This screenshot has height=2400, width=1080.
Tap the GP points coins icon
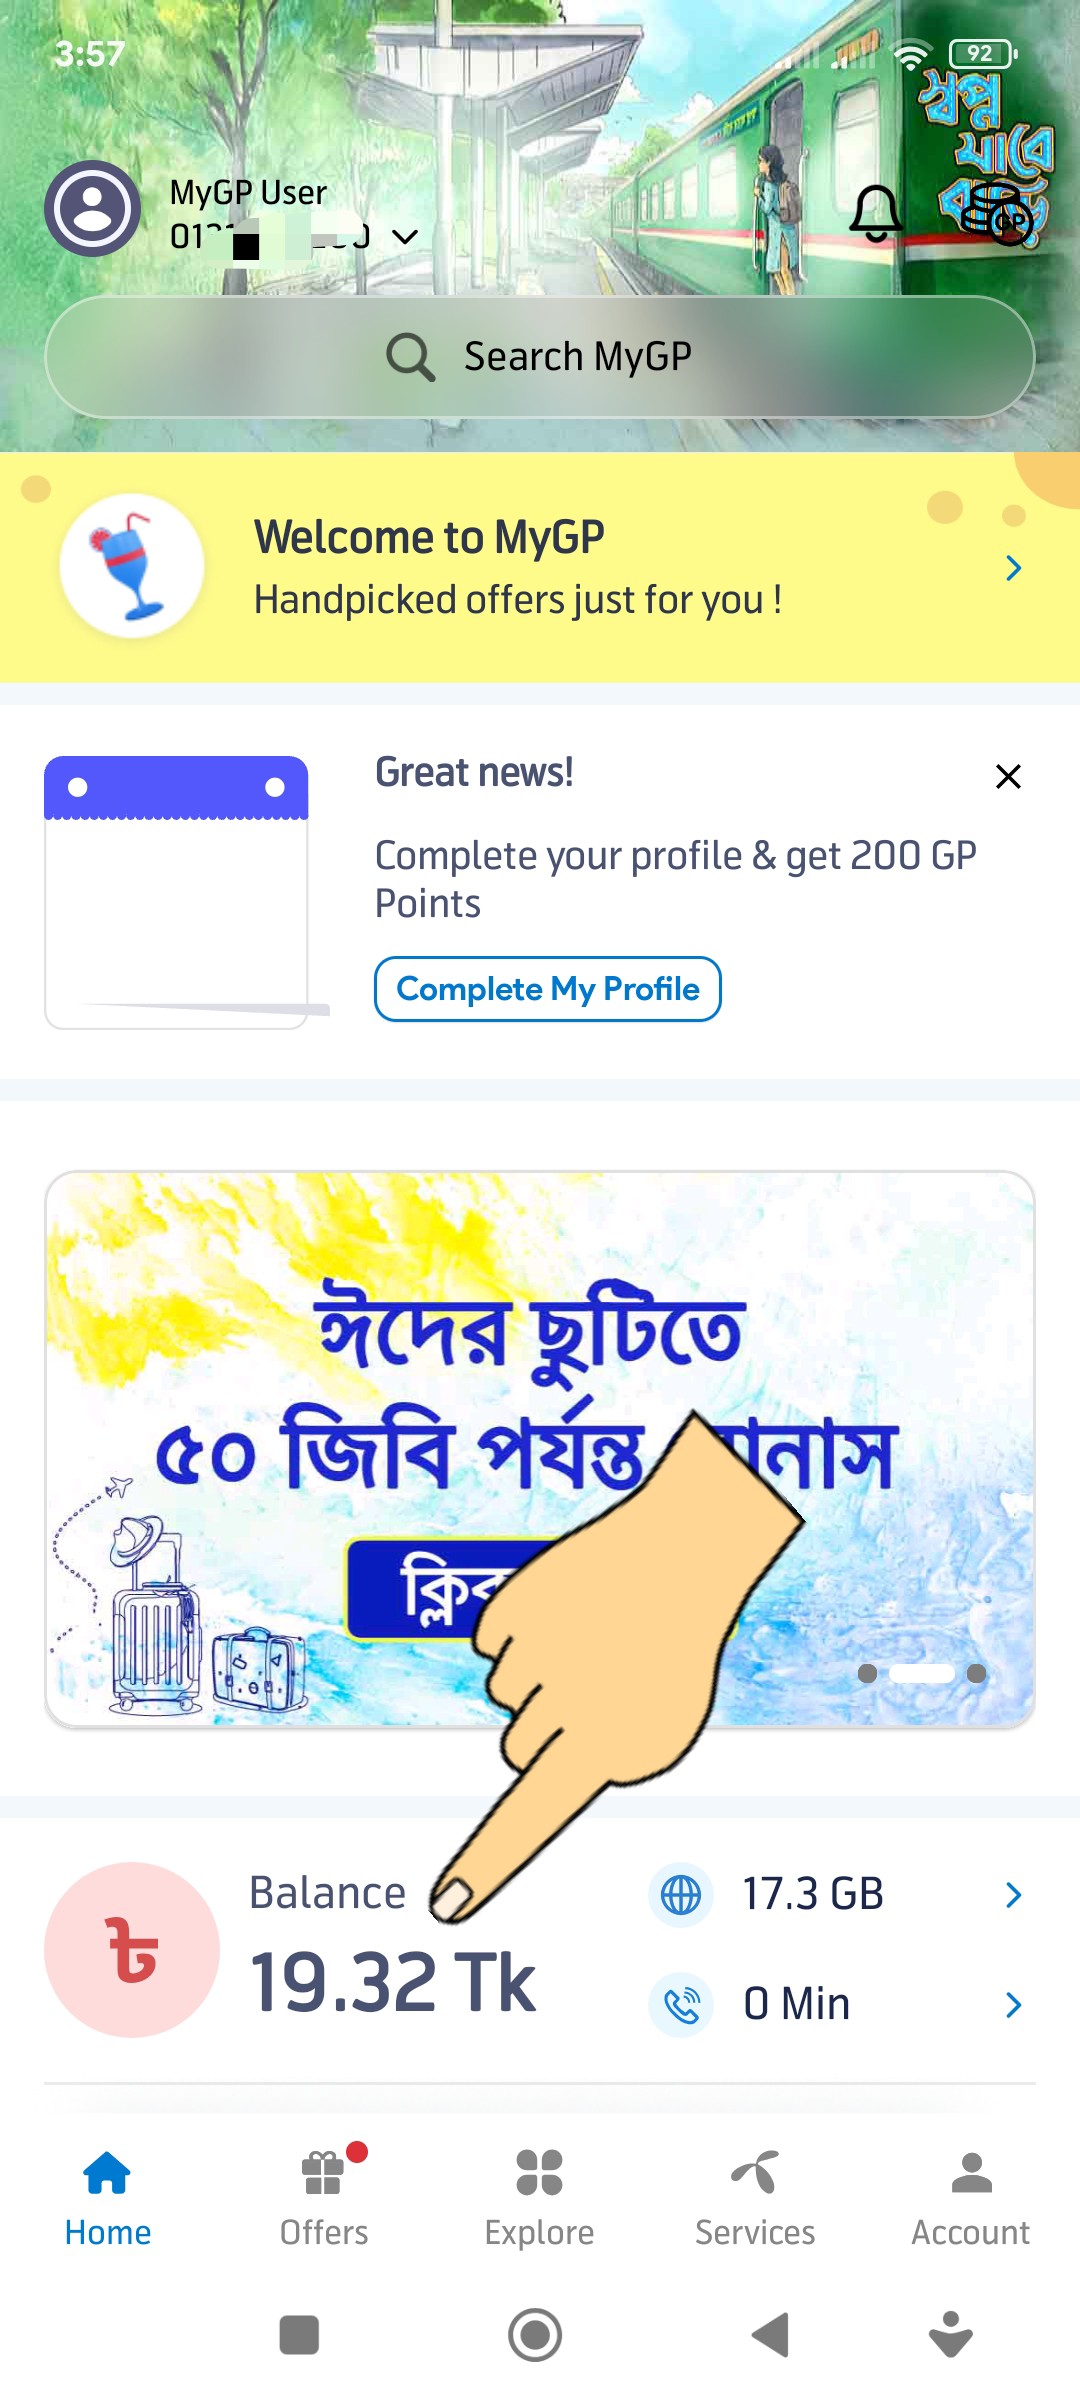point(996,214)
